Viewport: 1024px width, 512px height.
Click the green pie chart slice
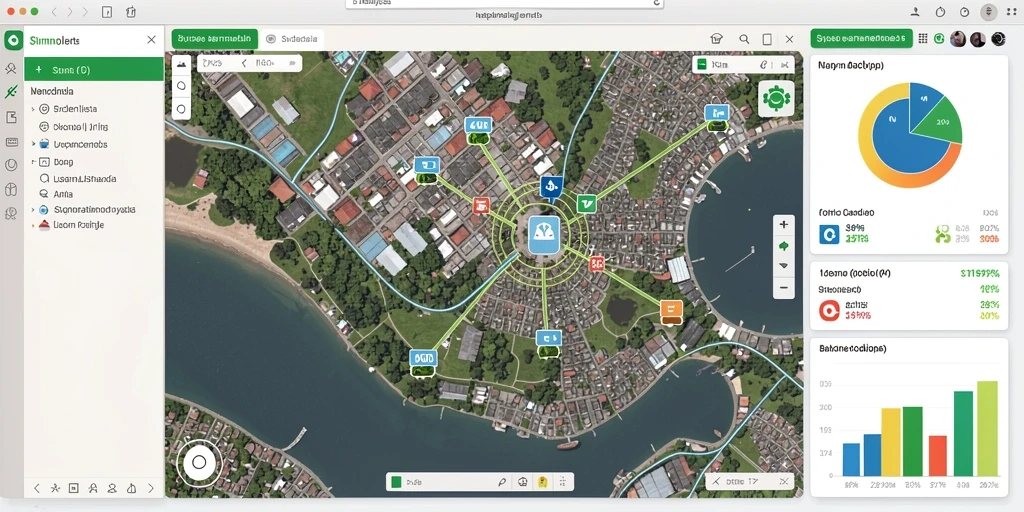coord(938,124)
